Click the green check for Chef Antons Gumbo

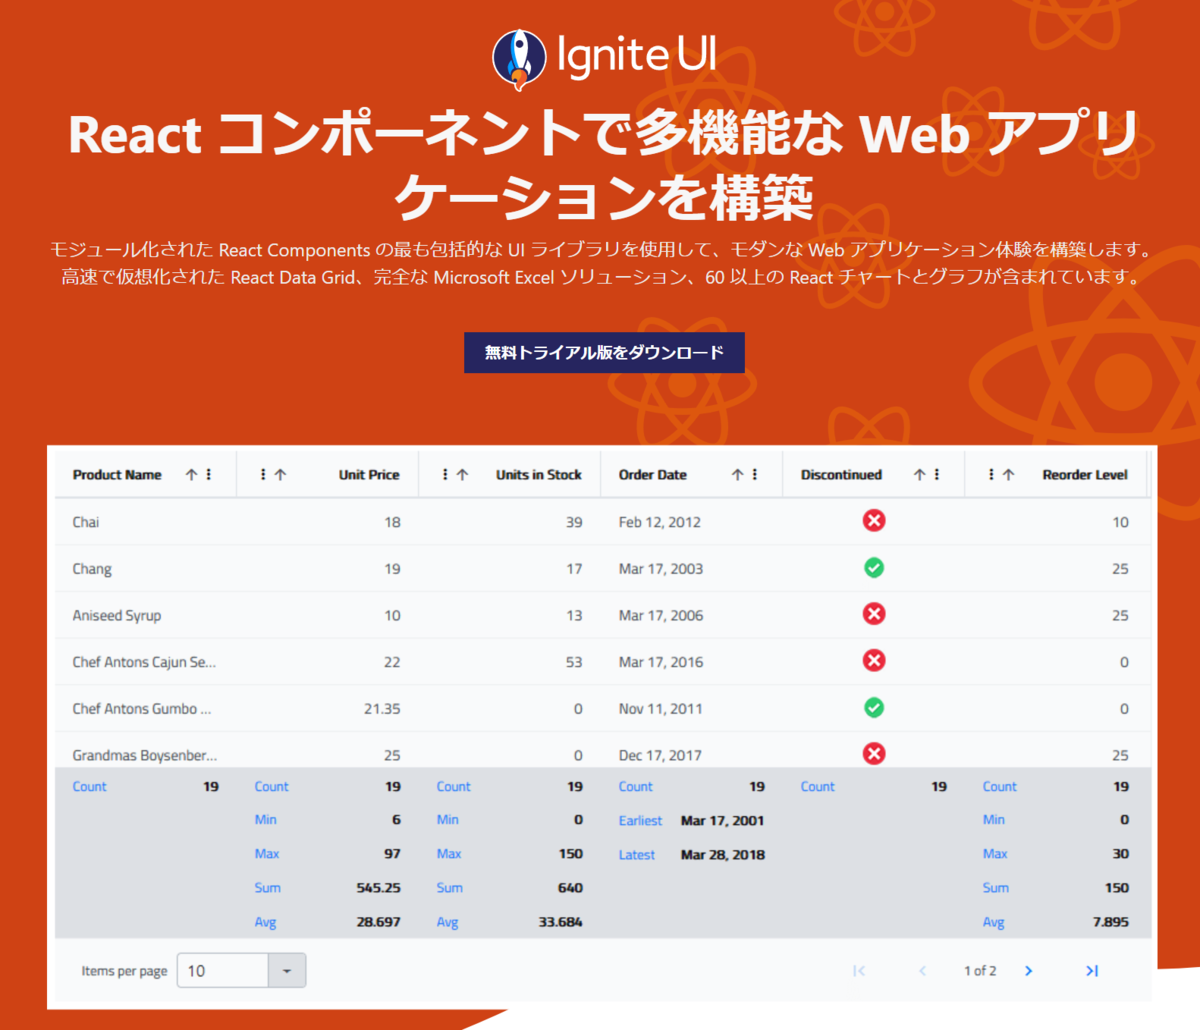tap(874, 708)
